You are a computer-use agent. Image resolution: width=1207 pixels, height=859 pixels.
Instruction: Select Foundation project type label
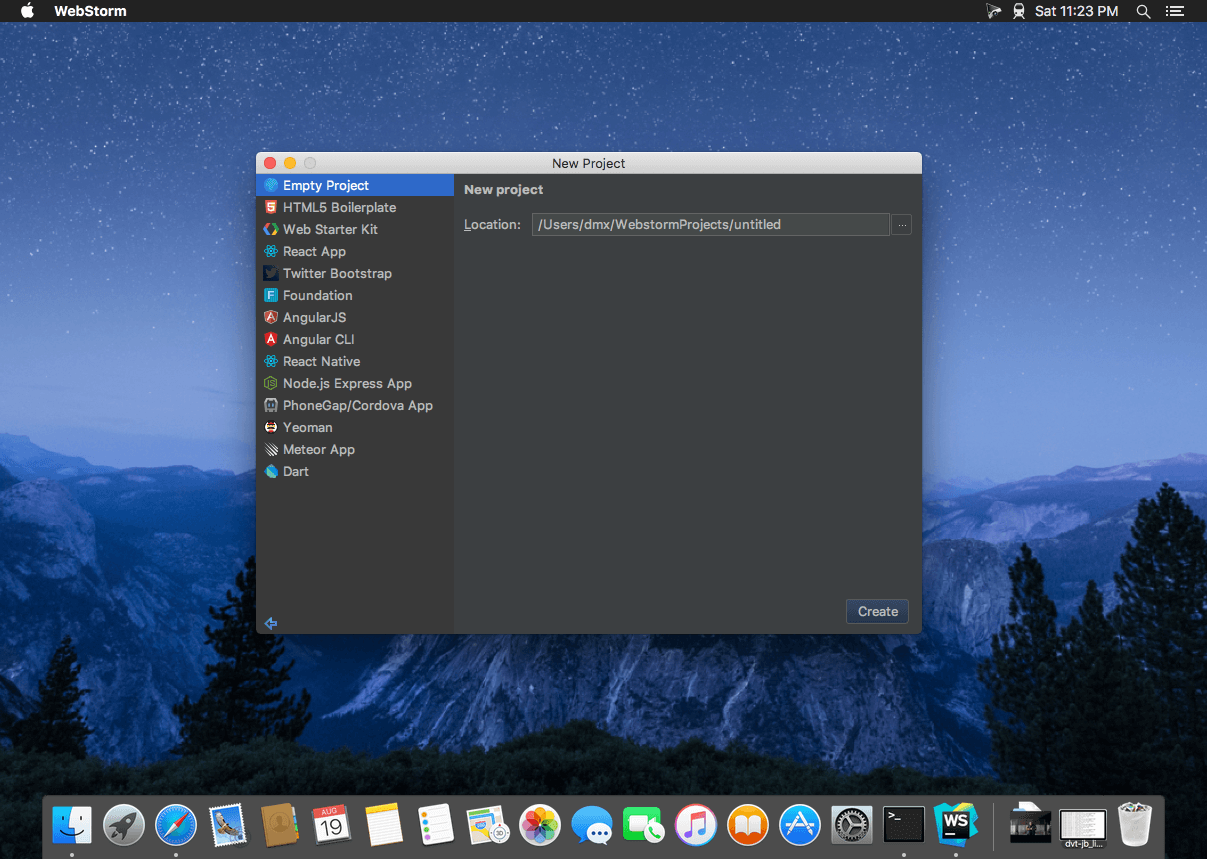(x=317, y=295)
